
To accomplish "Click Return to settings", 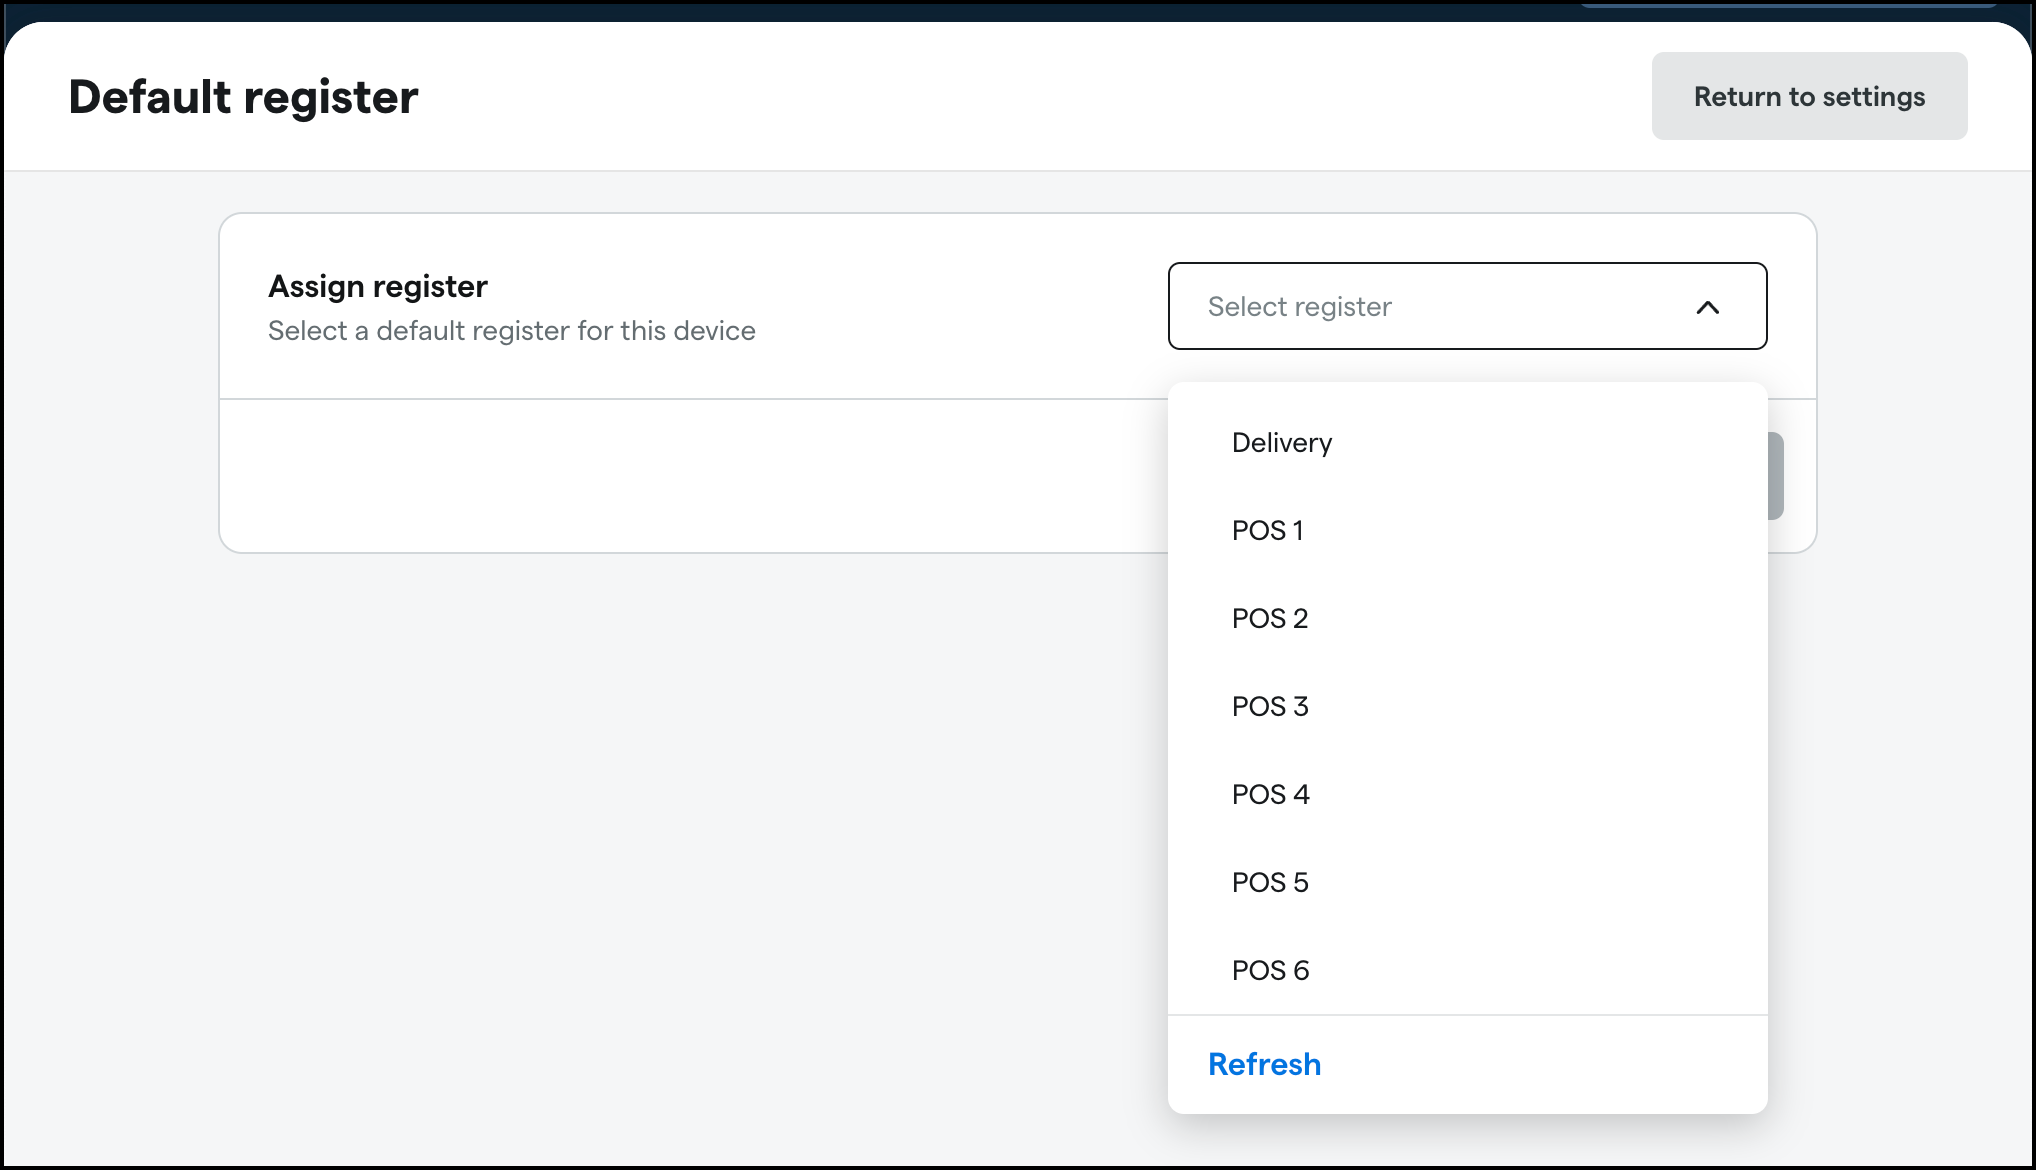I will [x=1808, y=96].
